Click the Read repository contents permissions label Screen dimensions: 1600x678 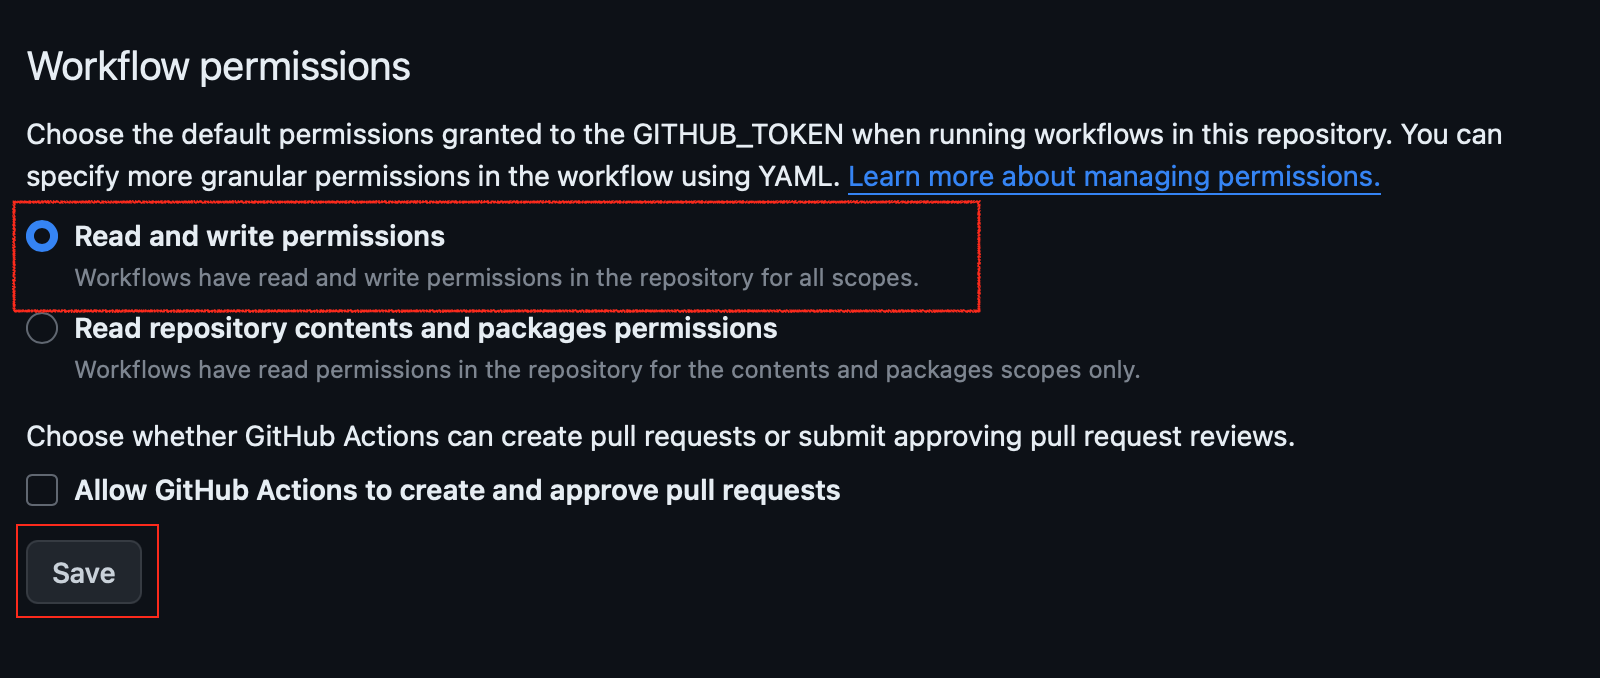tap(425, 328)
